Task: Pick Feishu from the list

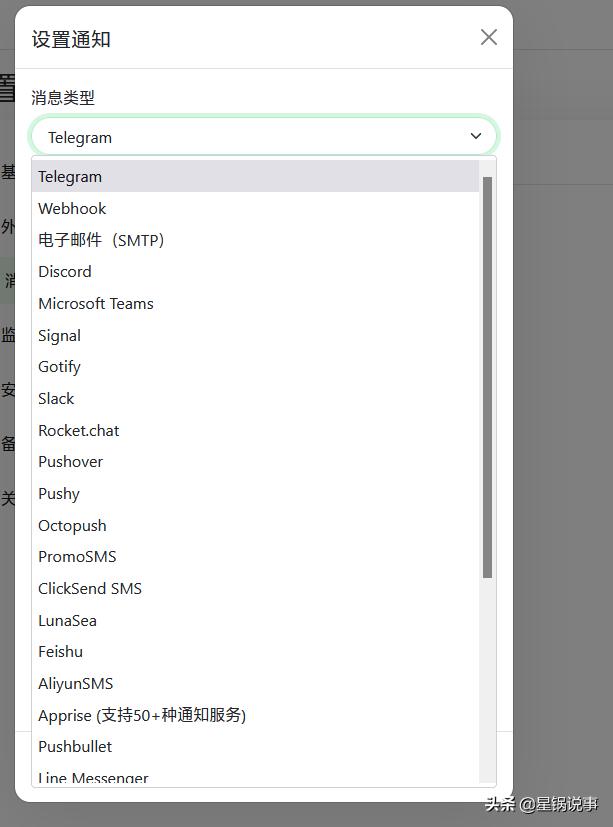Action: click(x=255, y=651)
